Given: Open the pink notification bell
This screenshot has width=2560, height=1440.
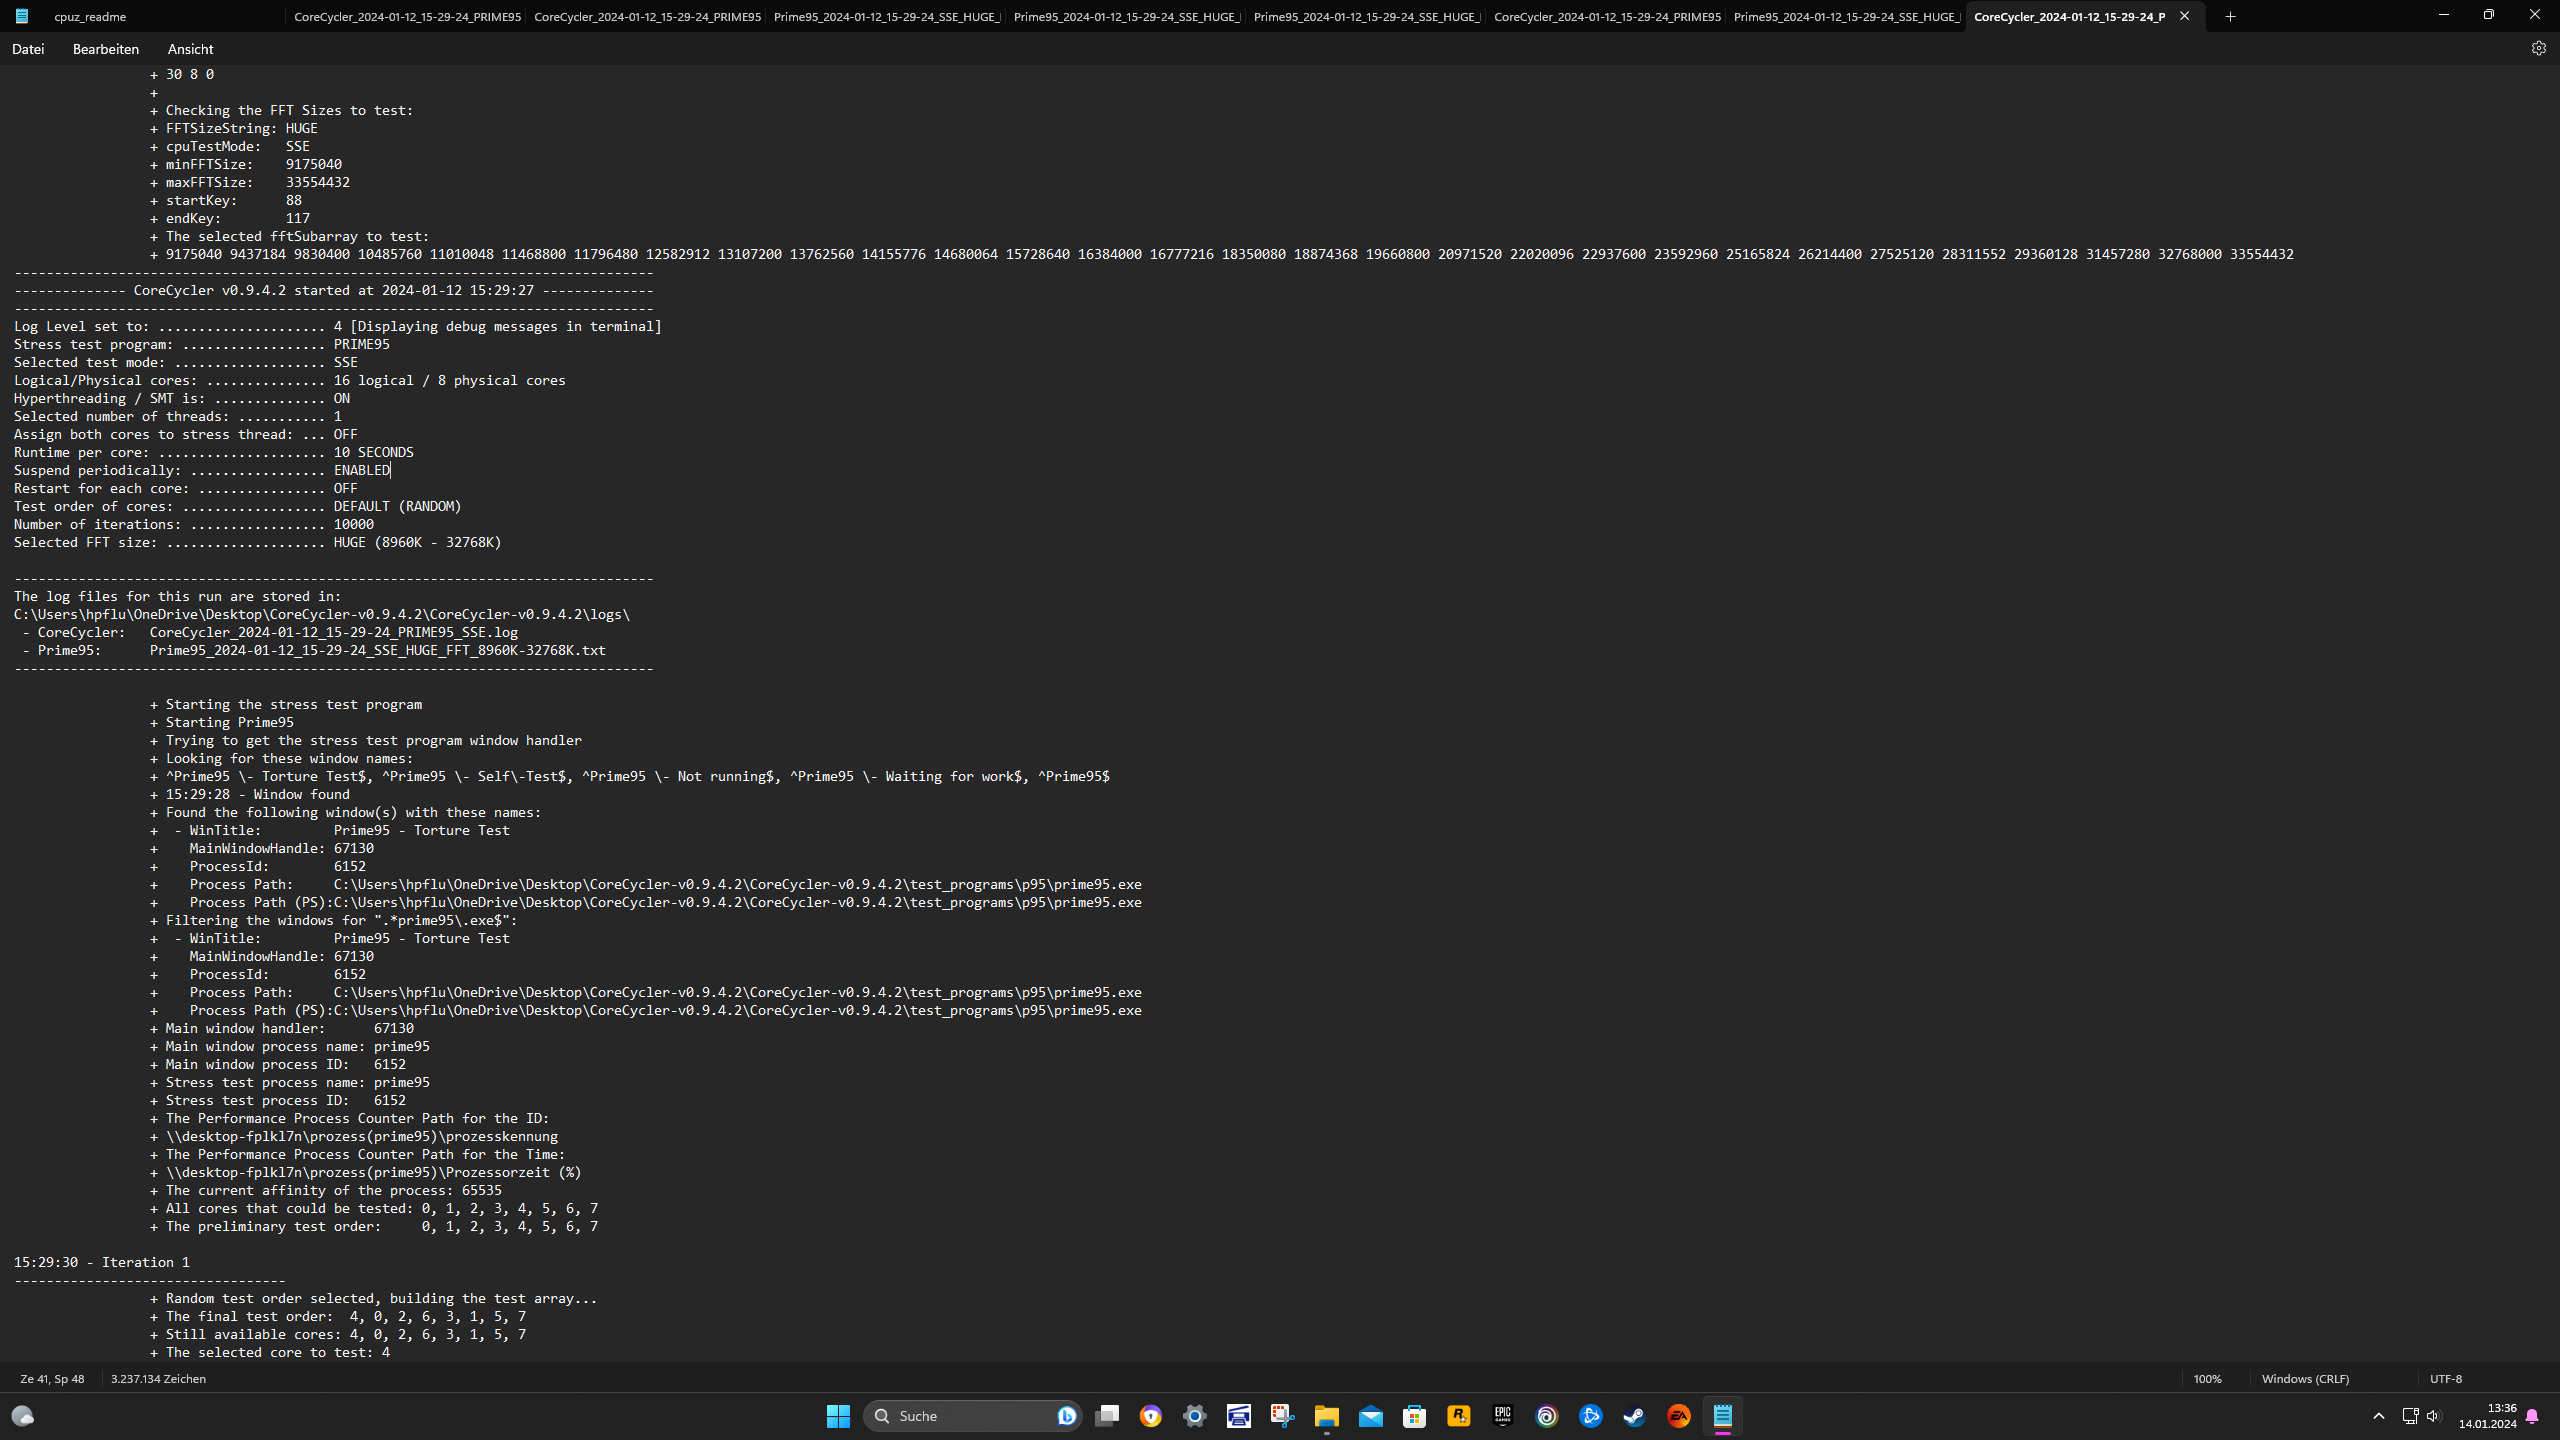Looking at the screenshot, I should [2532, 1416].
